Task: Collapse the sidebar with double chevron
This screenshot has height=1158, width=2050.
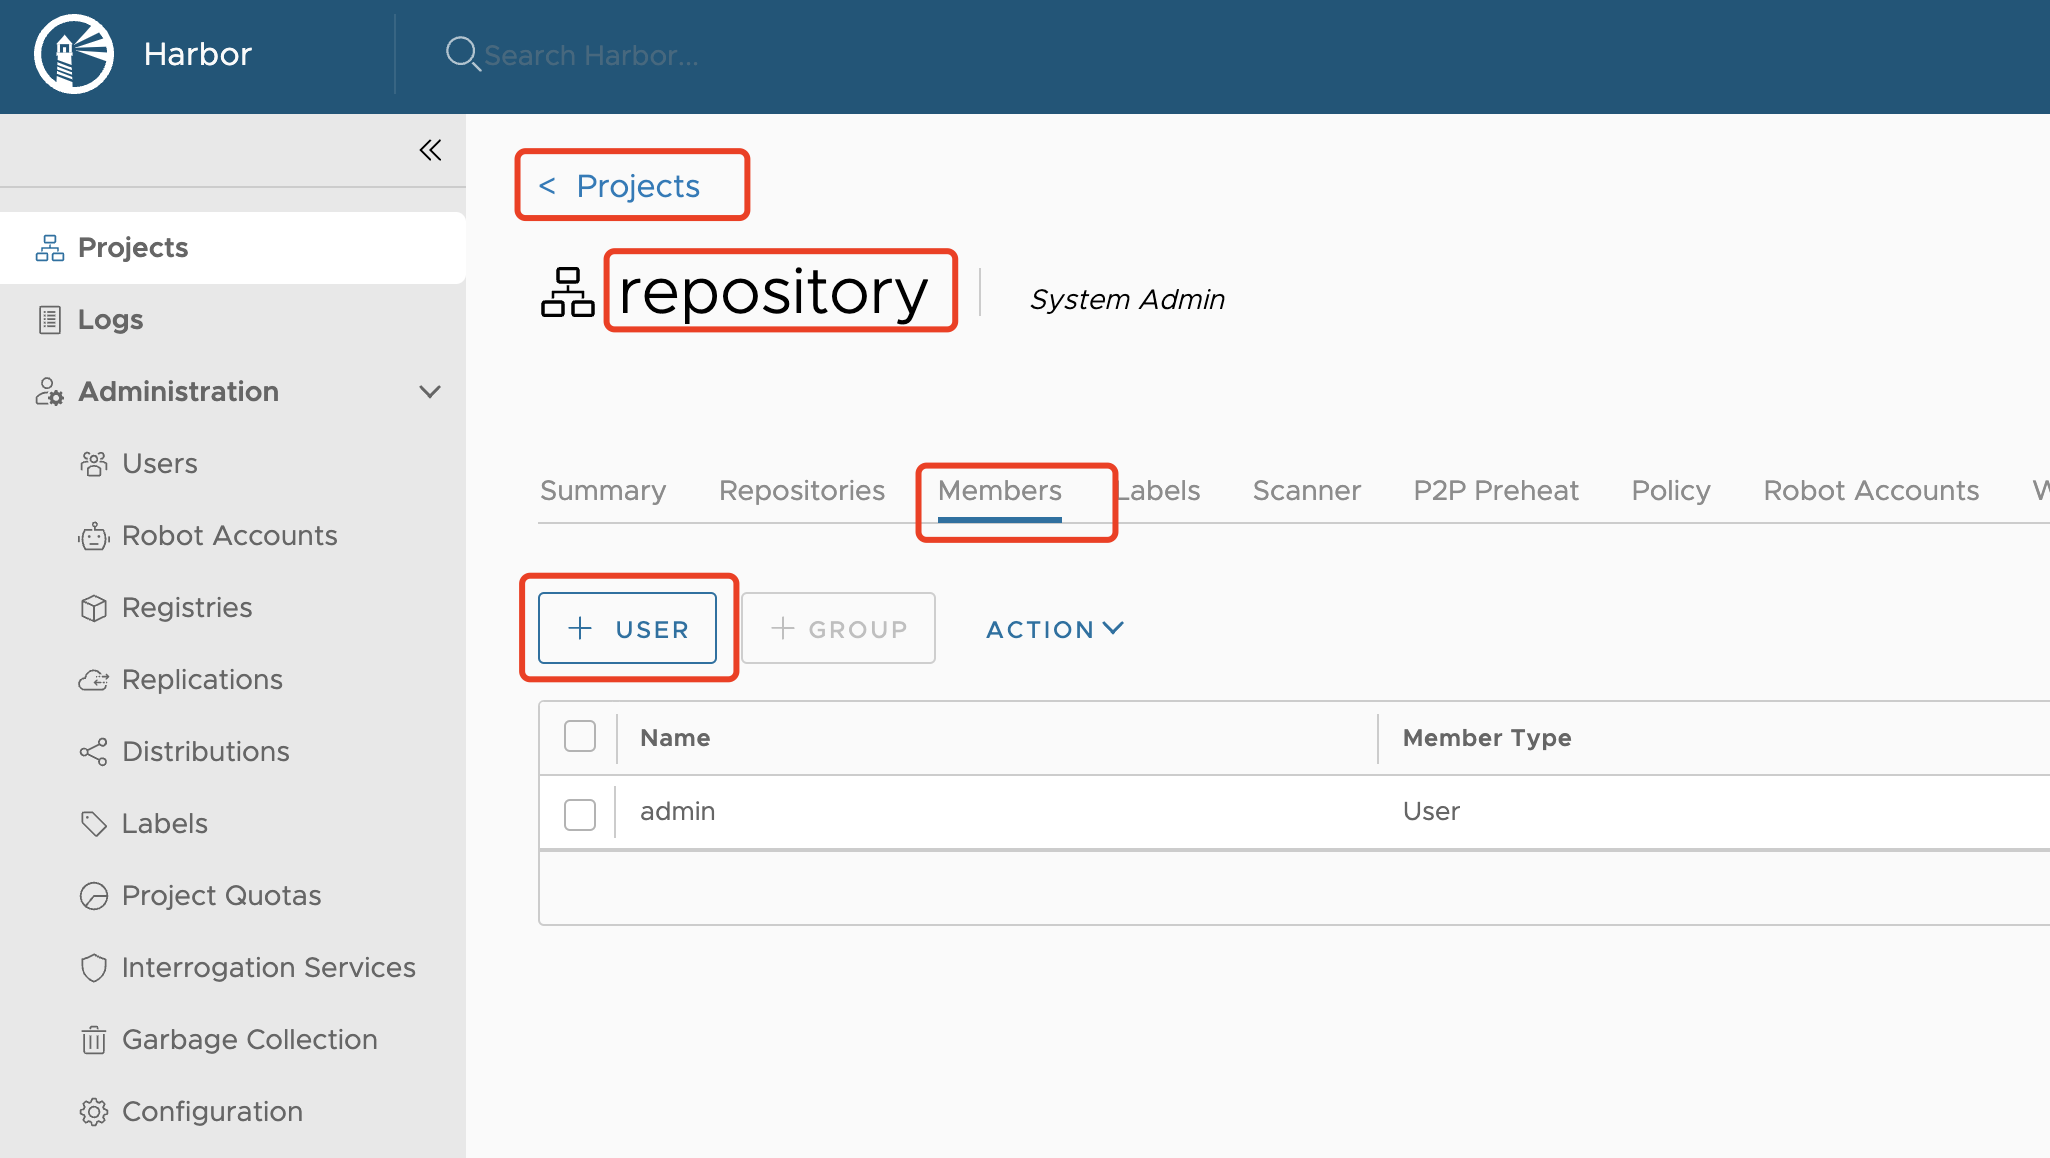Action: click(430, 150)
